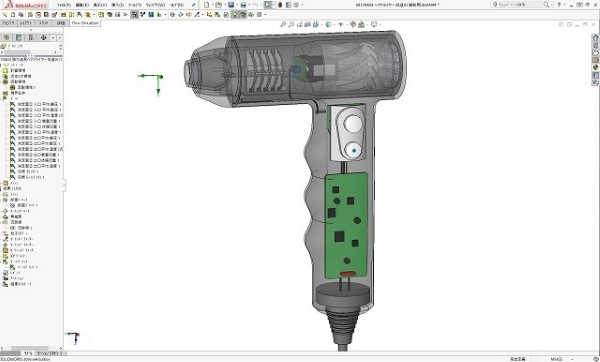Click the Help question mark icon

click(559, 5)
